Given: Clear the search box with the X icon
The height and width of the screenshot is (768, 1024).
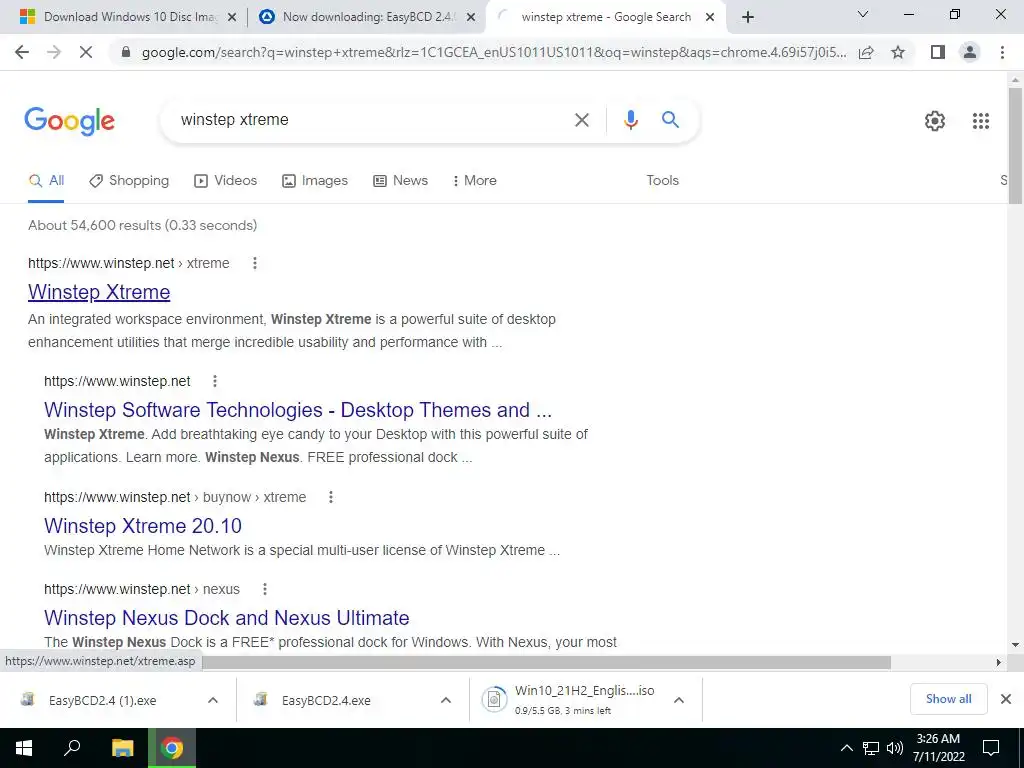Looking at the screenshot, I should (x=581, y=120).
